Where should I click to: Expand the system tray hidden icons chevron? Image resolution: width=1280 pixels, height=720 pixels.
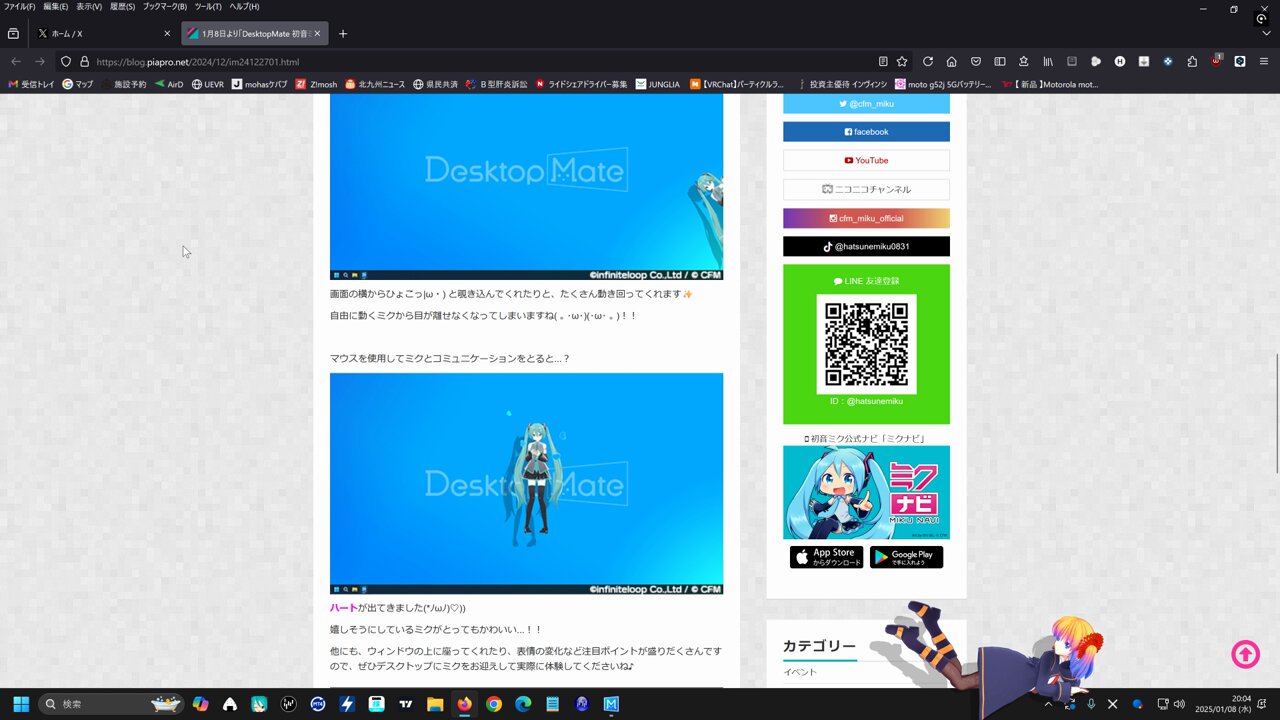[1048, 704]
